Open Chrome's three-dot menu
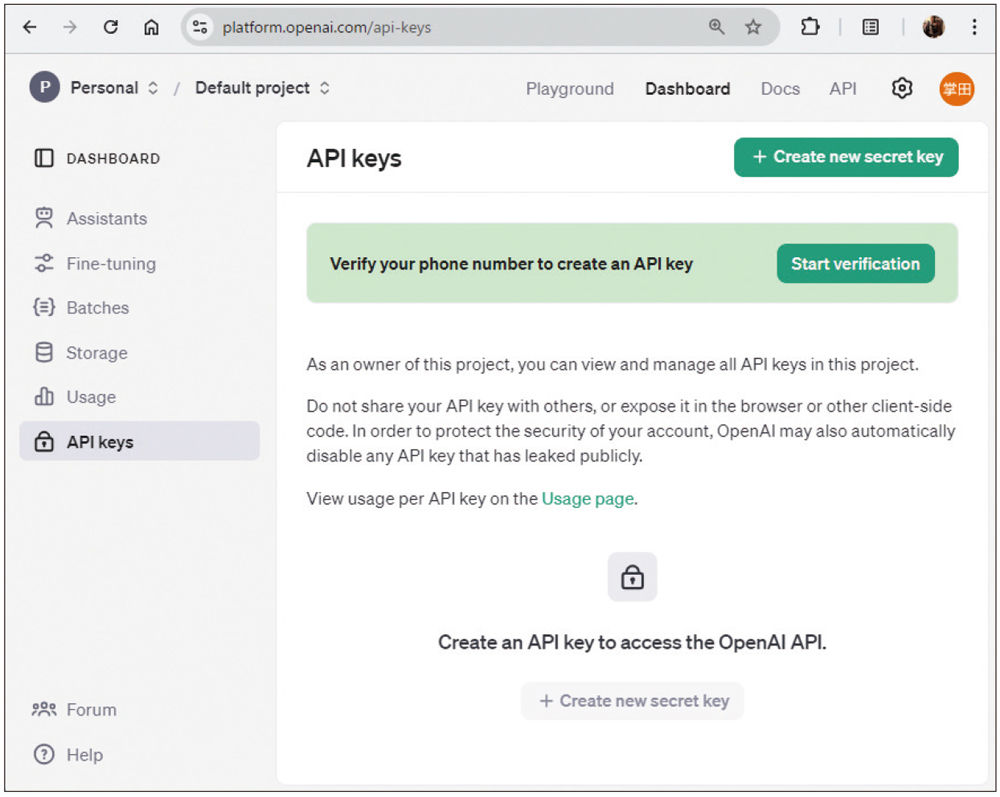 click(975, 27)
